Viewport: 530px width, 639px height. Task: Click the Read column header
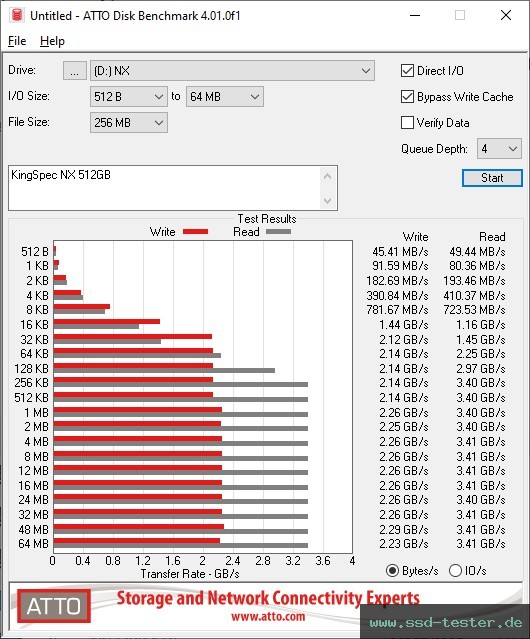492,237
